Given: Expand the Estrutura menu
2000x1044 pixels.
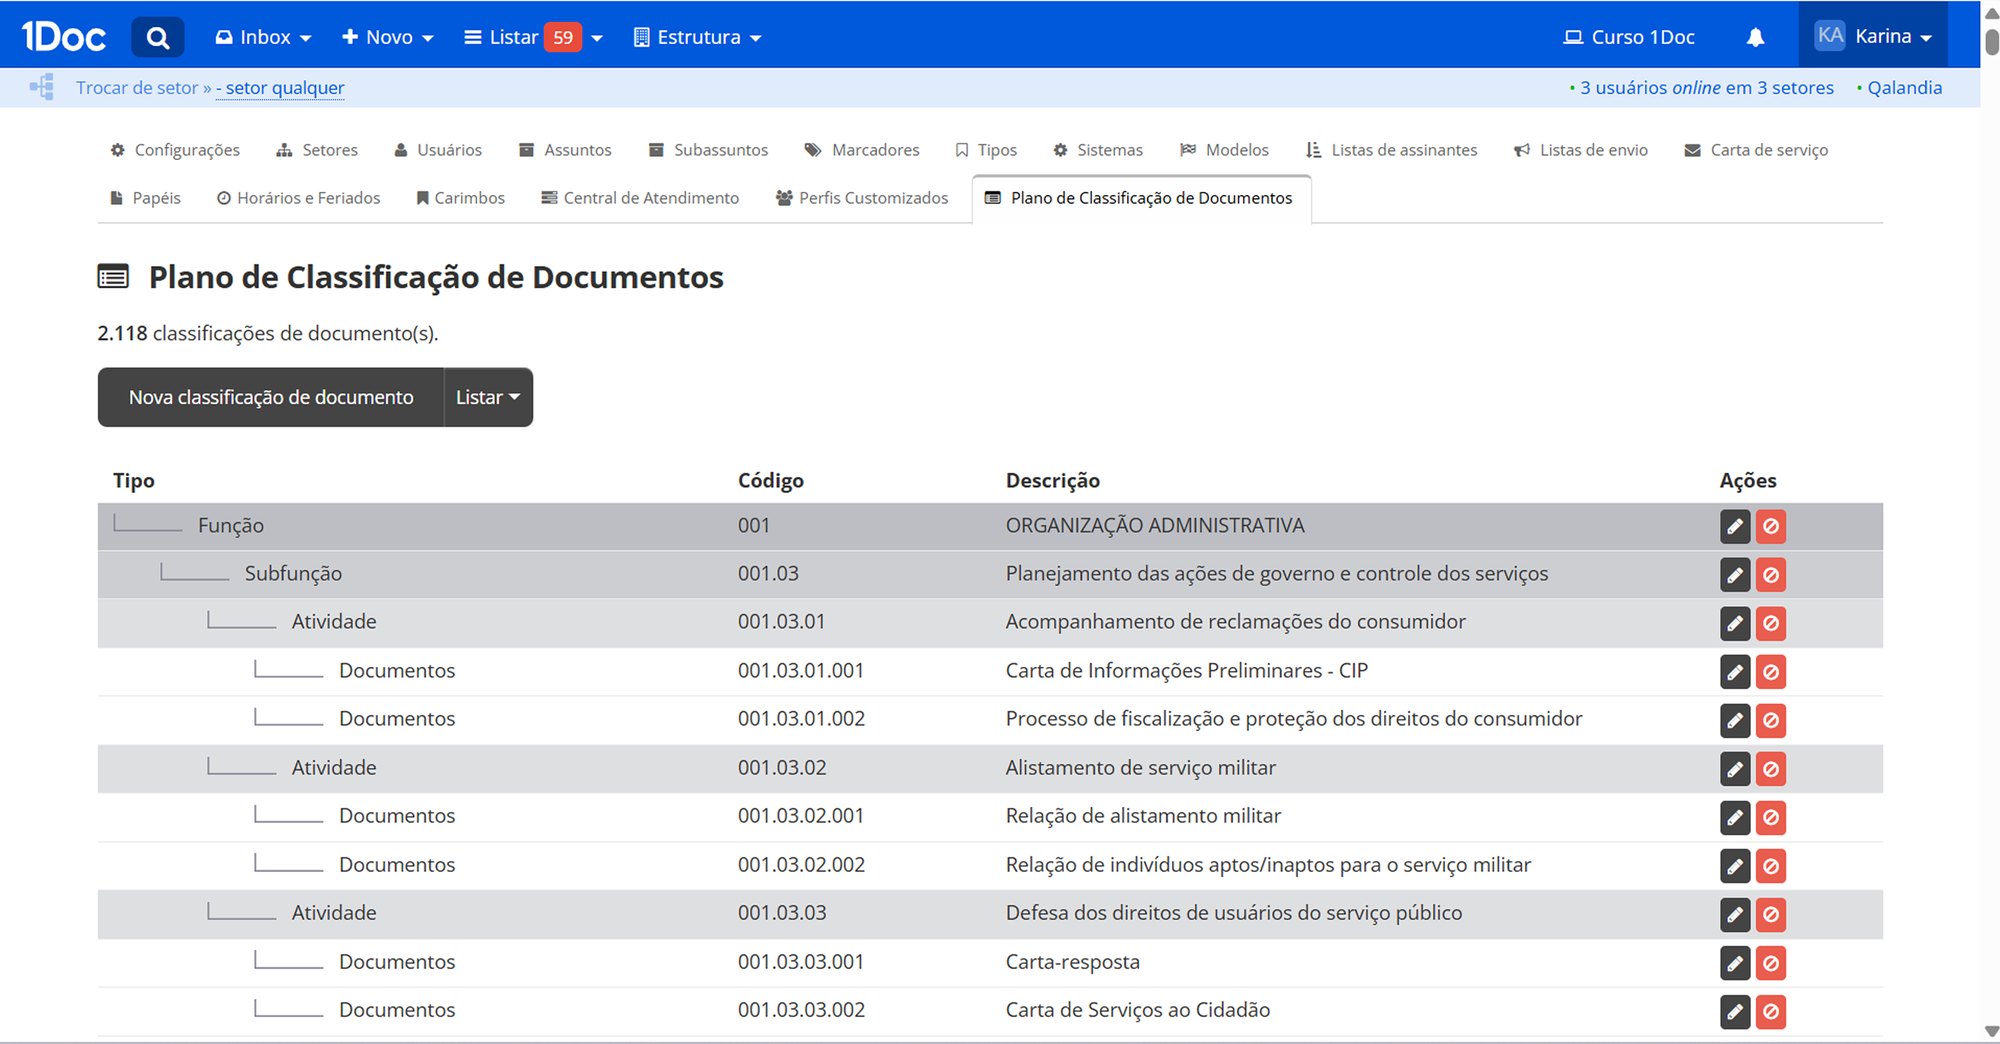Looking at the screenshot, I should click(698, 37).
